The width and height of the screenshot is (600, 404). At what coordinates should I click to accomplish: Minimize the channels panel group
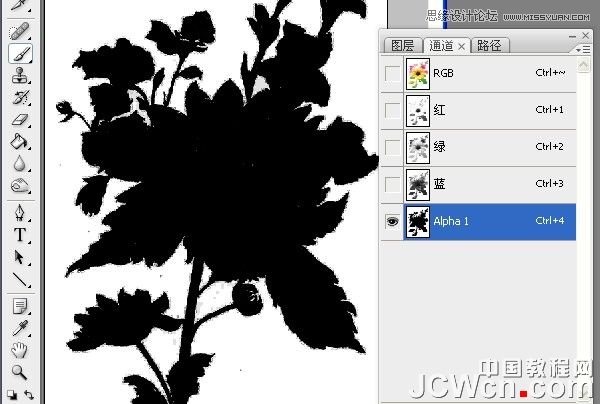pyautogui.click(x=572, y=36)
